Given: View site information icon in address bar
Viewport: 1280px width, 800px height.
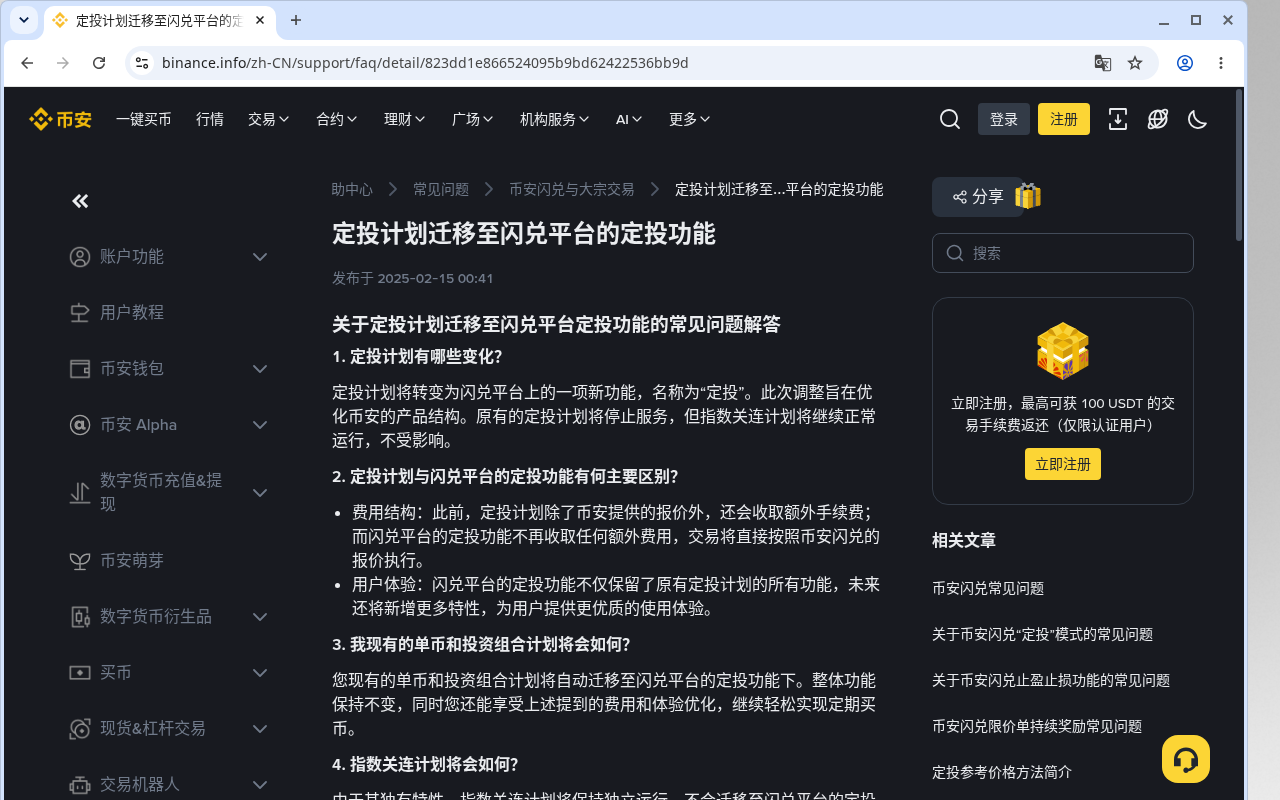Looking at the screenshot, I should [x=142, y=63].
